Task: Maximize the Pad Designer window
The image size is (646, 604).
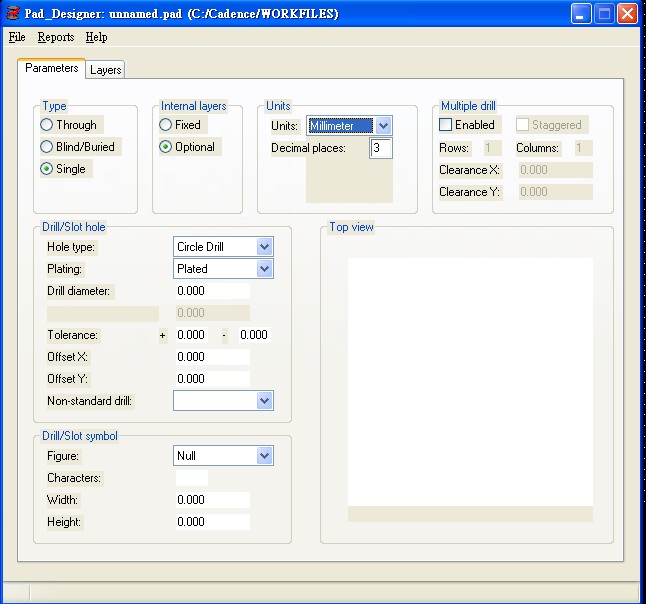Action: [x=604, y=14]
